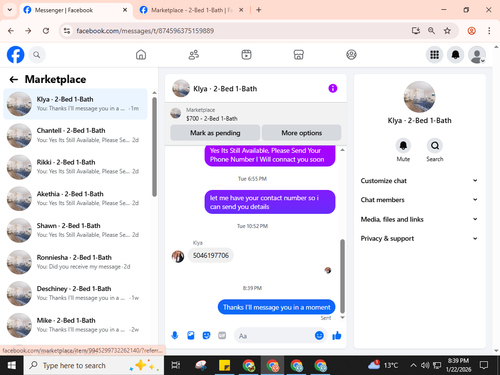Screen dimensions: 500x375
Task: Click large profile picture in right panel
Action: coord(419,97)
